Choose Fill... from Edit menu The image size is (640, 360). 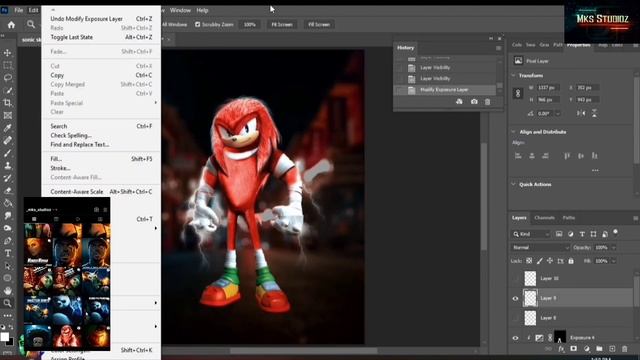(101, 159)
